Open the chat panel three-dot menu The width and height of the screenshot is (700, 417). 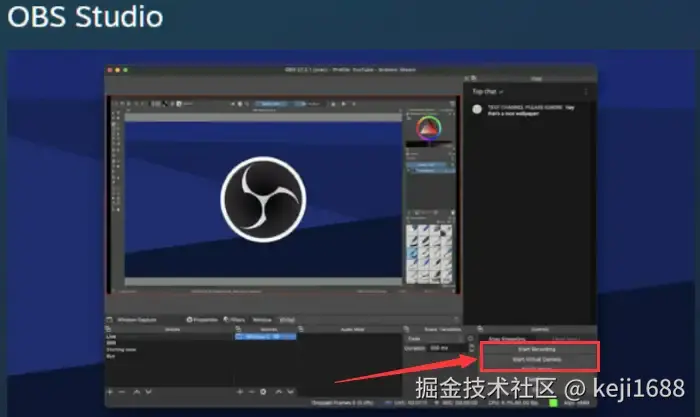click(x=586, y=92)
